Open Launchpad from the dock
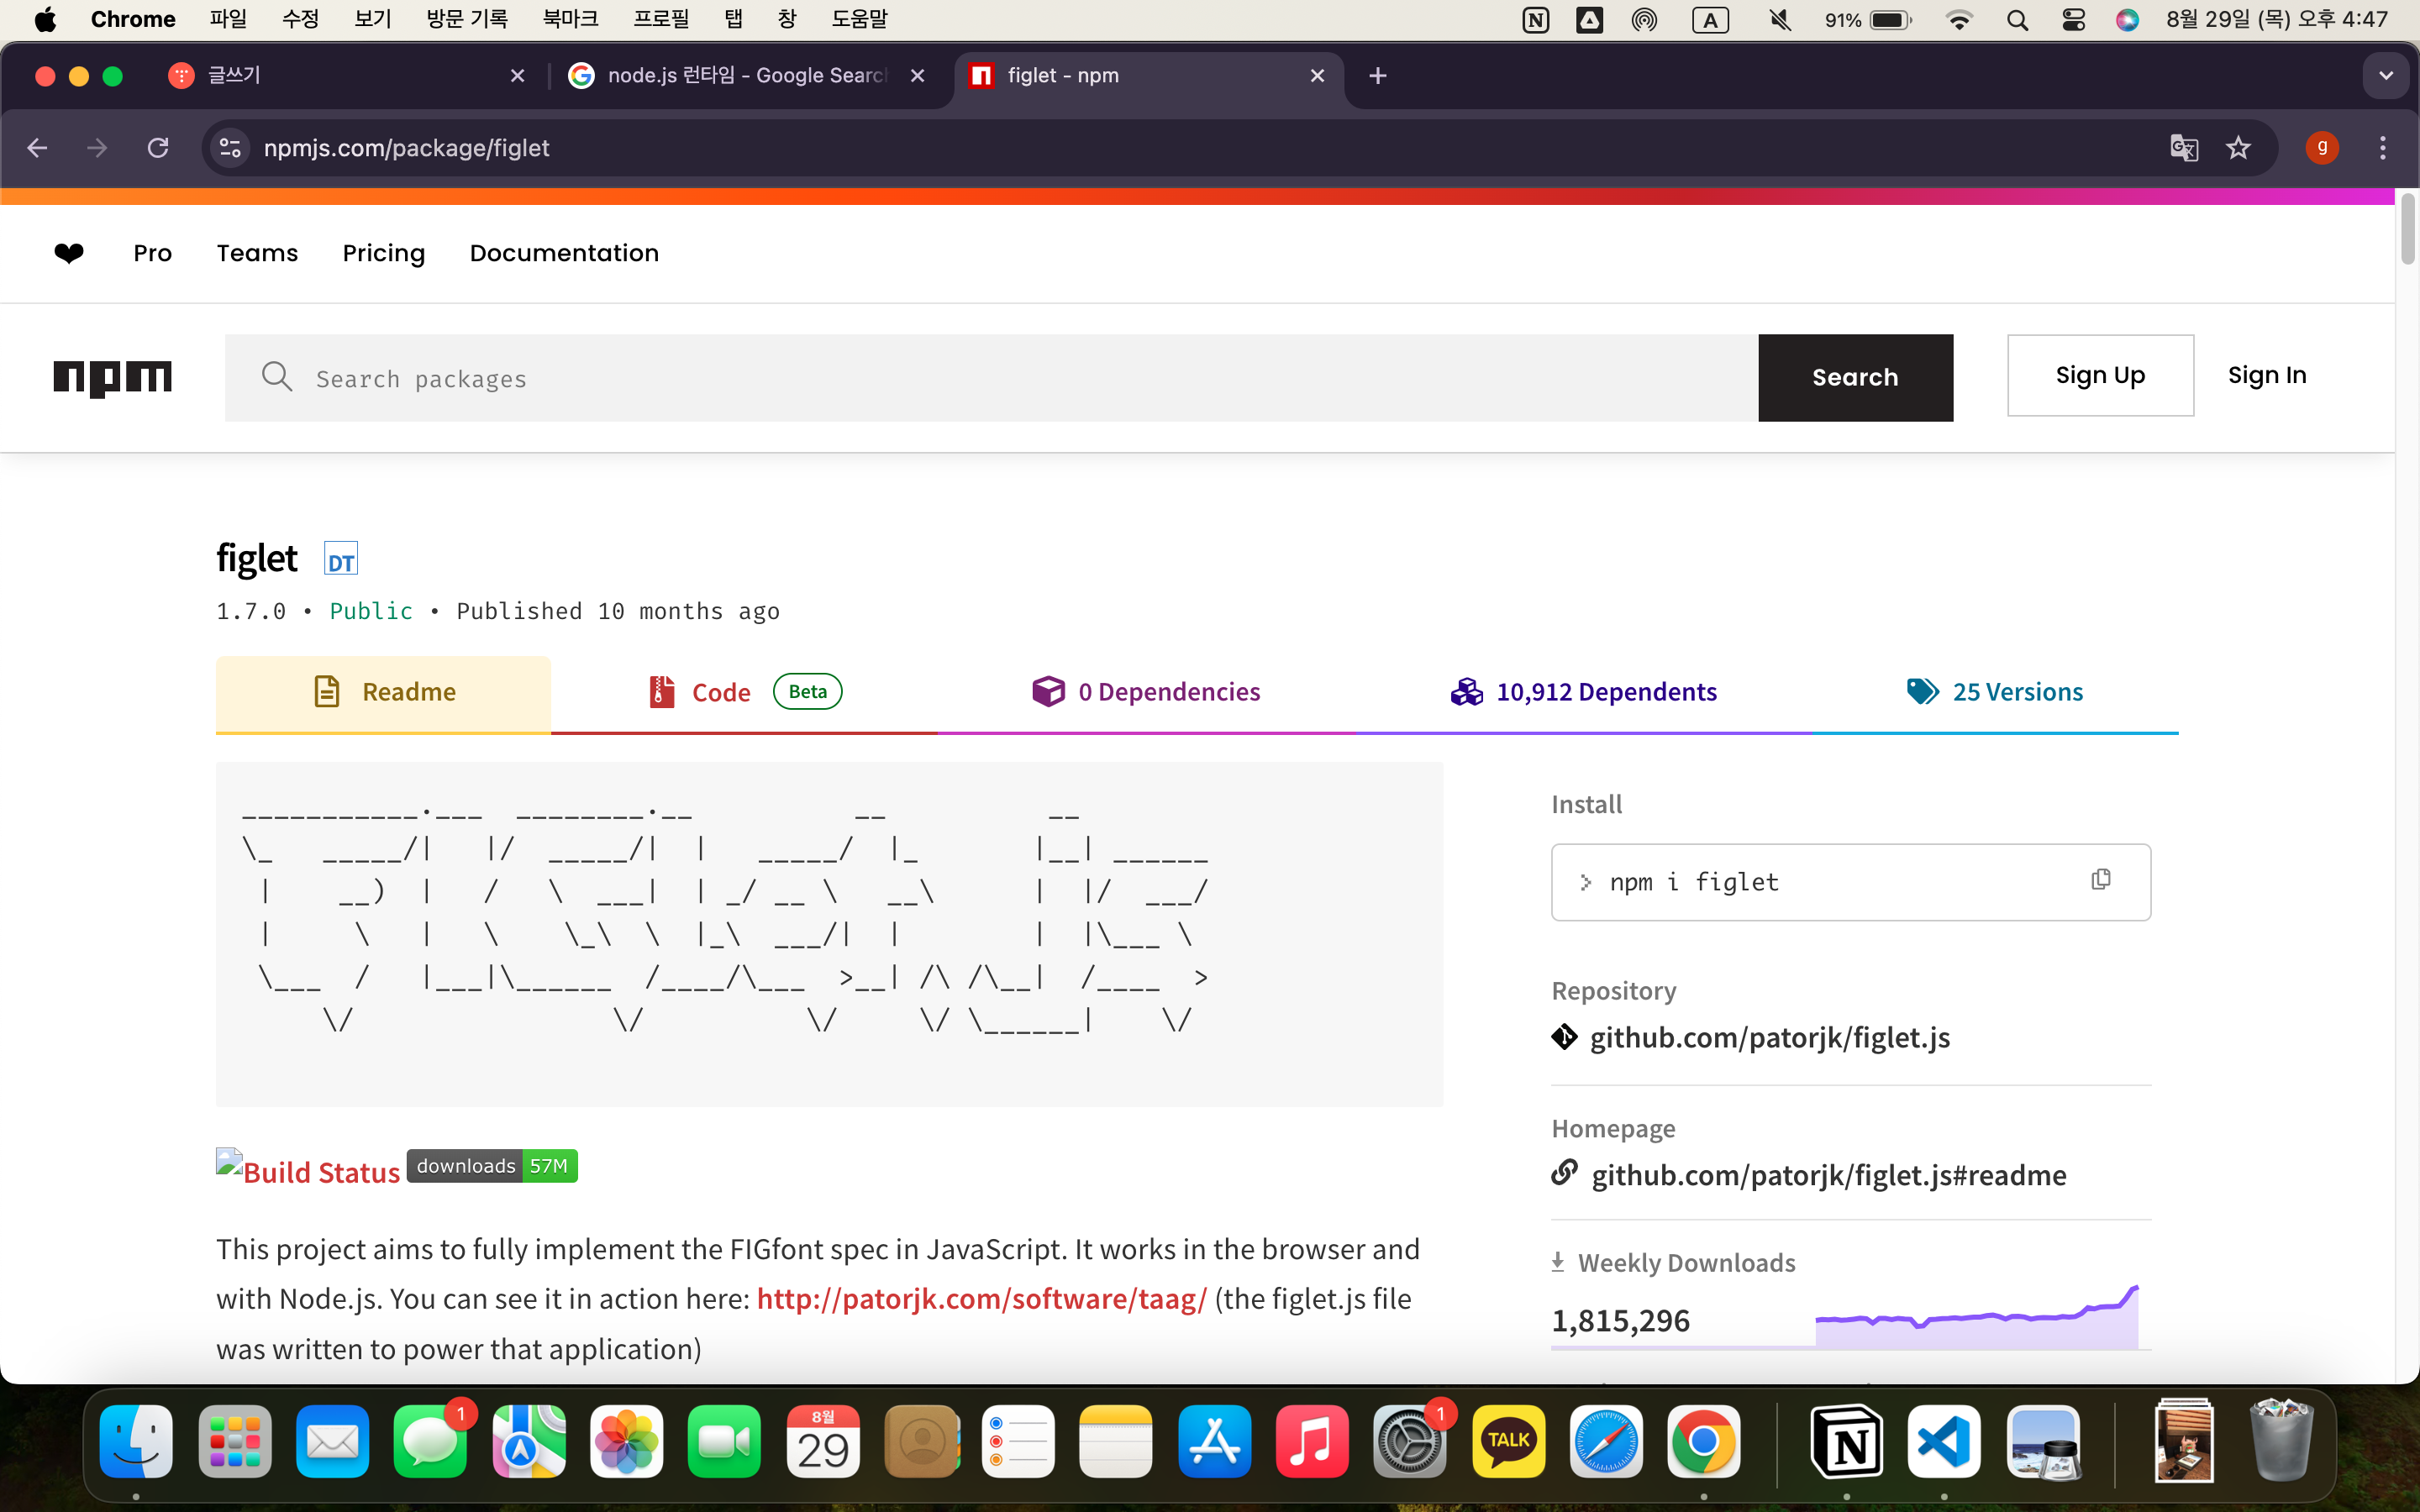The width and height of the screenshot is (2420, 1512). (x=234, y=1442)
